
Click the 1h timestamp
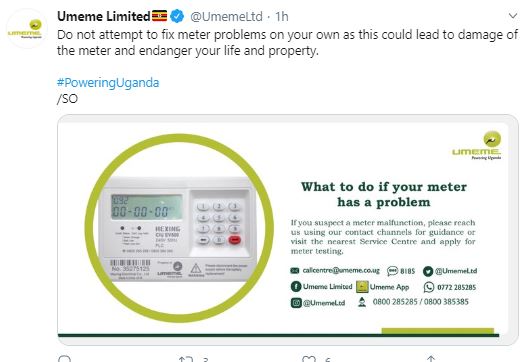pos(282,16)
